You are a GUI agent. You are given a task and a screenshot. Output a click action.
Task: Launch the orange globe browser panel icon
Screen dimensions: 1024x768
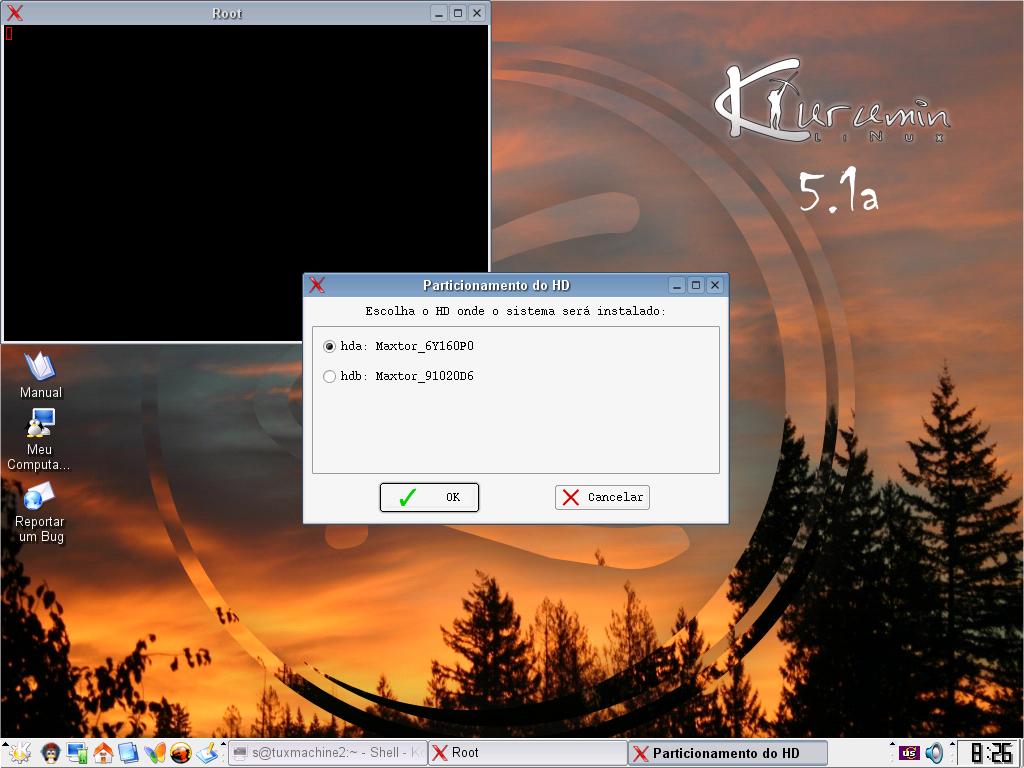point(181,753)
